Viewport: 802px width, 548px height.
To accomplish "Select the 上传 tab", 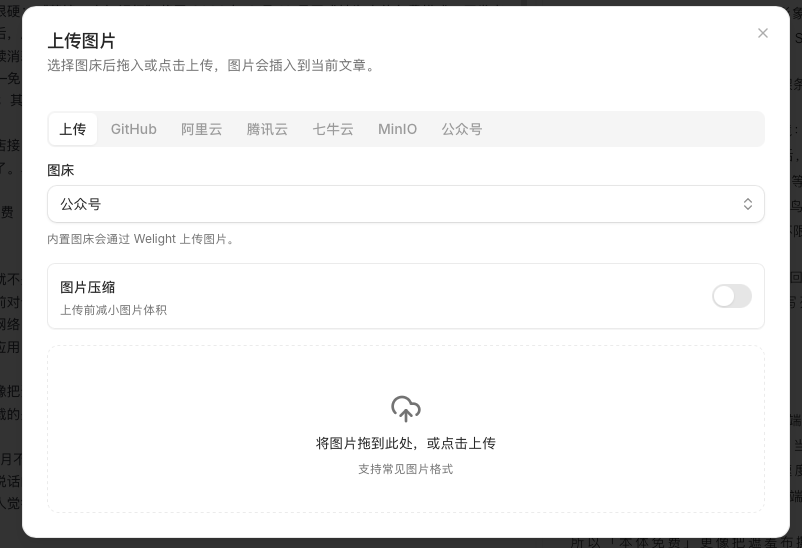I will [73, 129].
